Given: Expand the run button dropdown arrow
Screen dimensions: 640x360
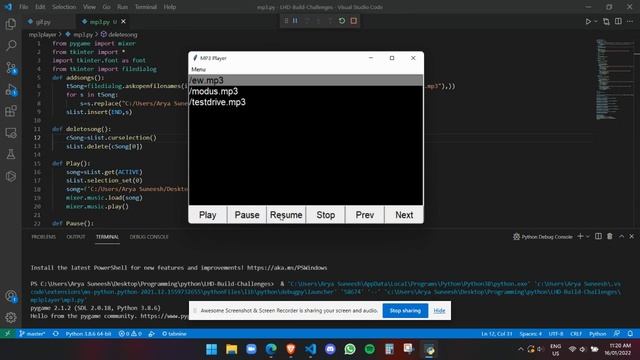Looking at the screenshot, I should [596, 21].
